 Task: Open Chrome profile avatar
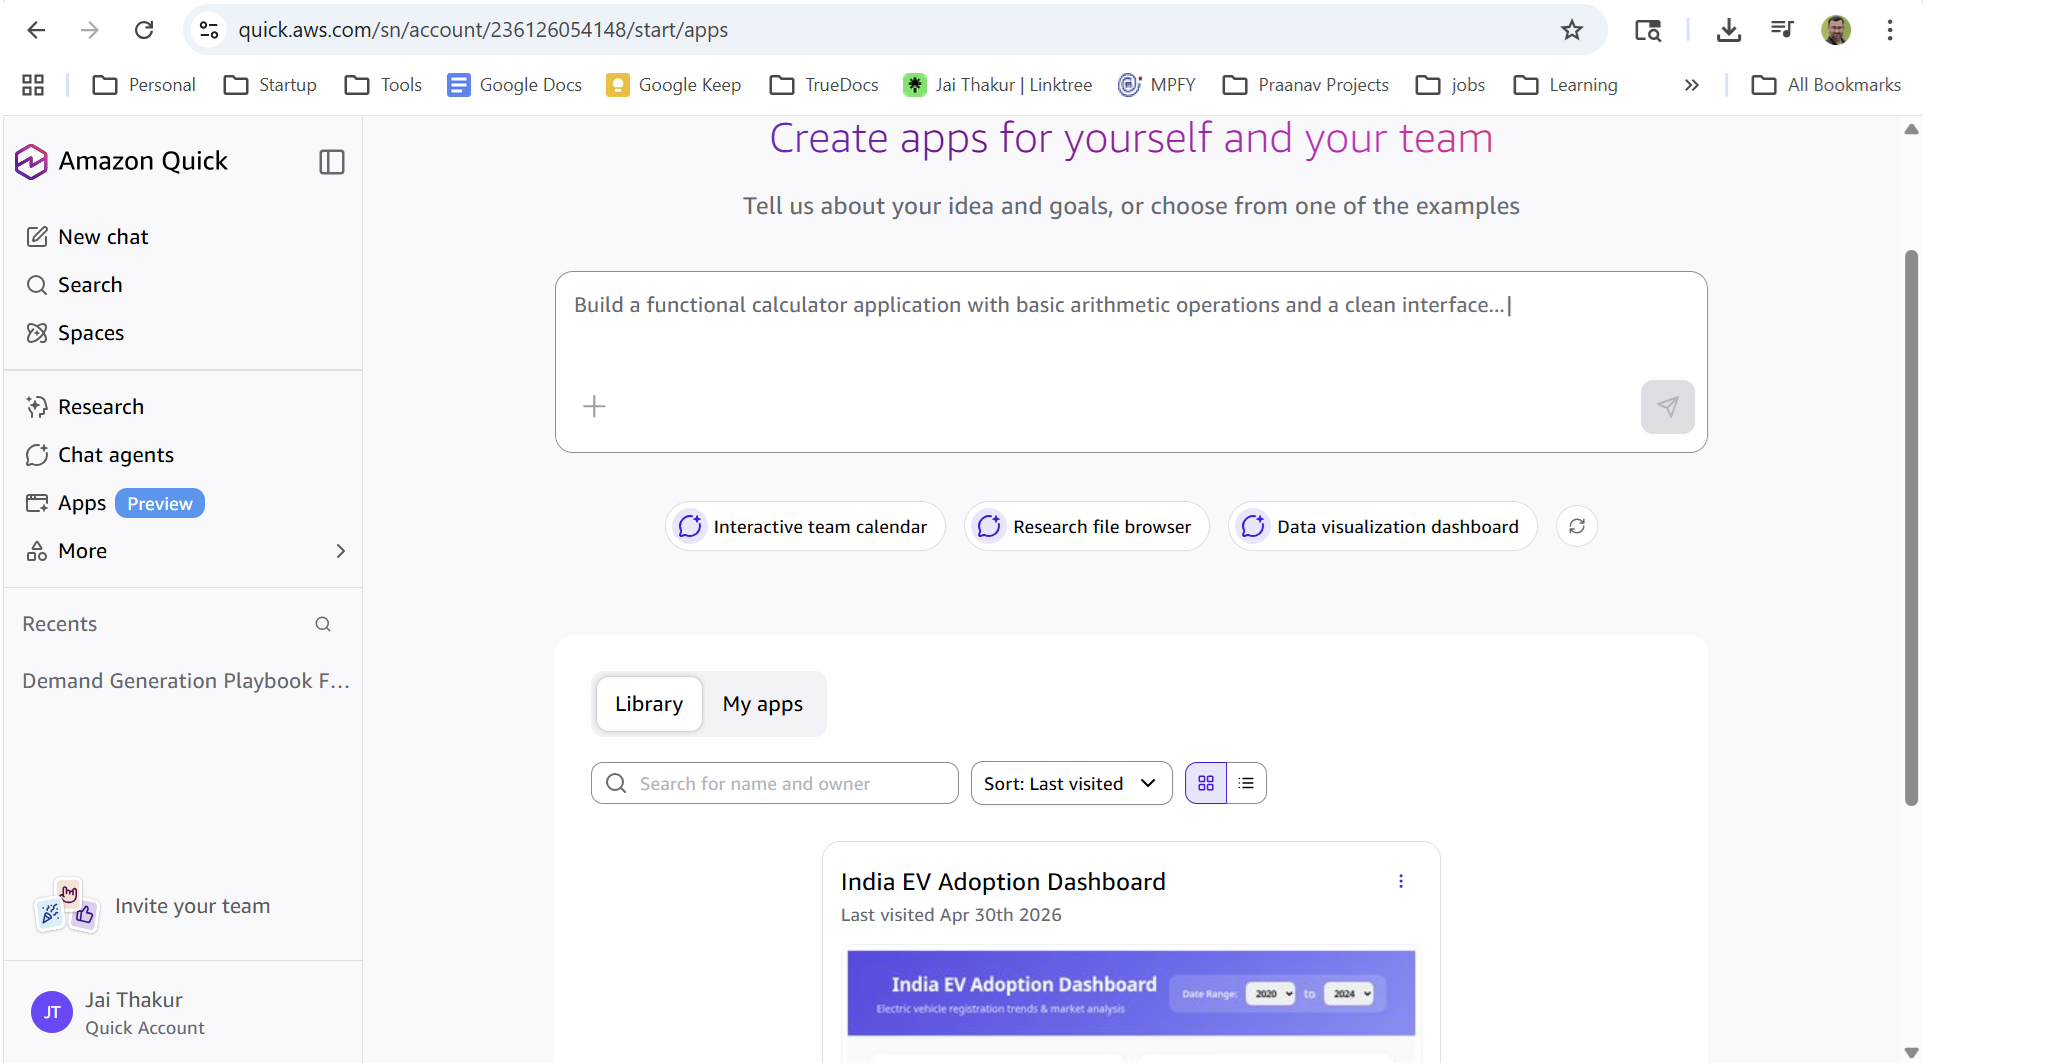point(1836,30)
